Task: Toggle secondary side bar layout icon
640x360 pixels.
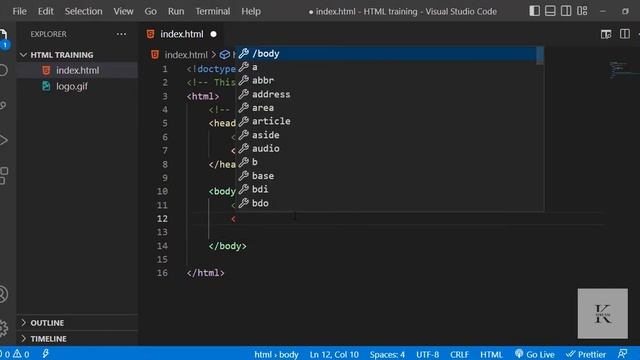Action: 566,11
